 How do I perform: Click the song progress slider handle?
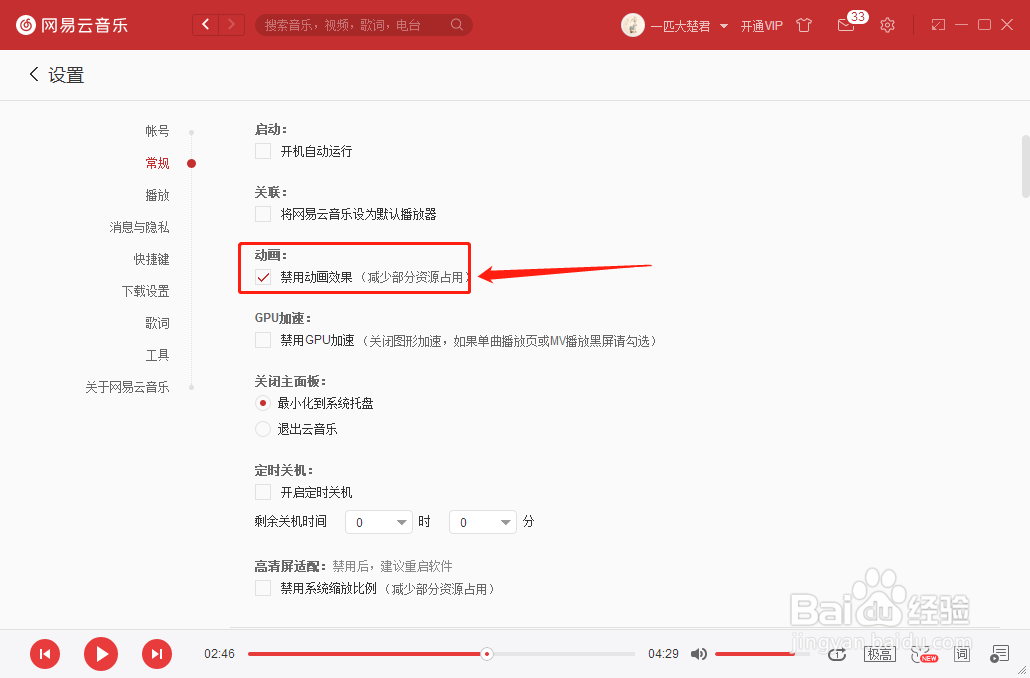pos(487,654)
